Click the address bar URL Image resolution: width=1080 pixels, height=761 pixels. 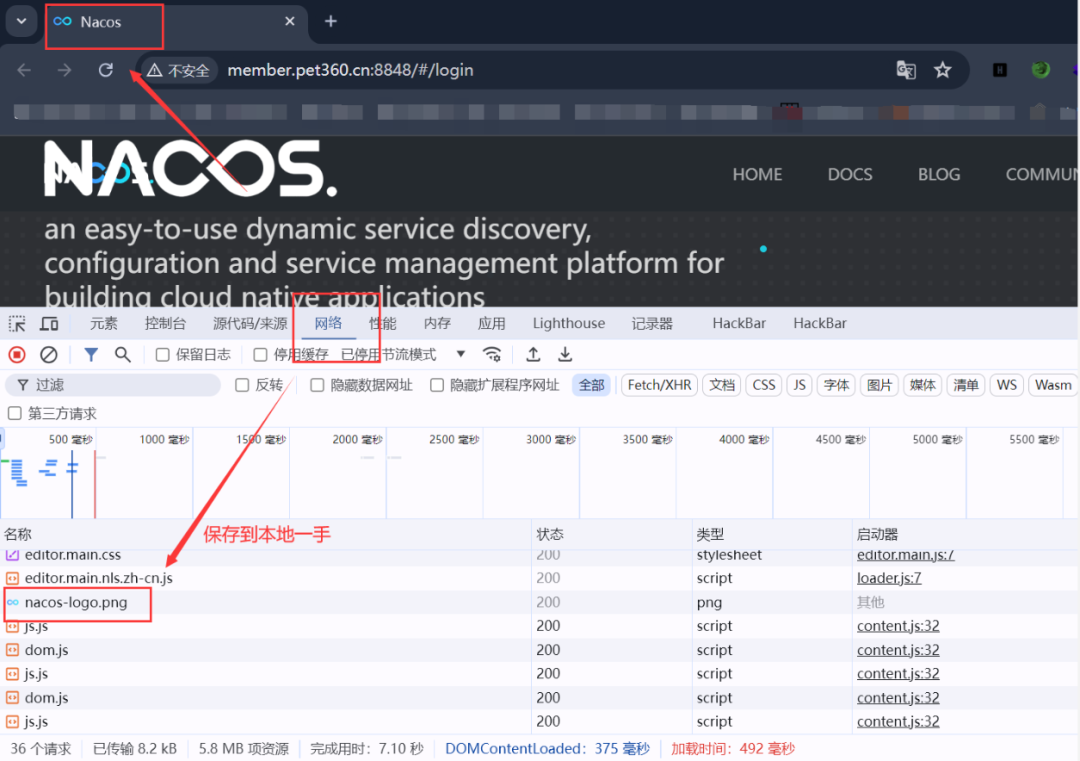click(x=350, y=70)
